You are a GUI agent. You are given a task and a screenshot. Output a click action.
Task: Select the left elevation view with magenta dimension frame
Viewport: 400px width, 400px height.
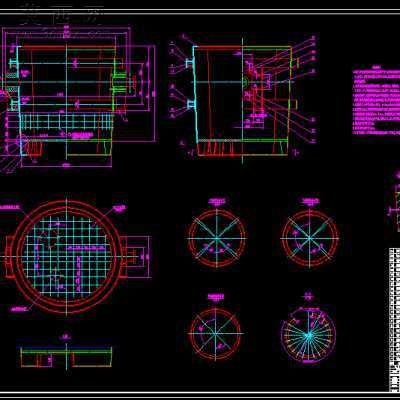(78, 98)
